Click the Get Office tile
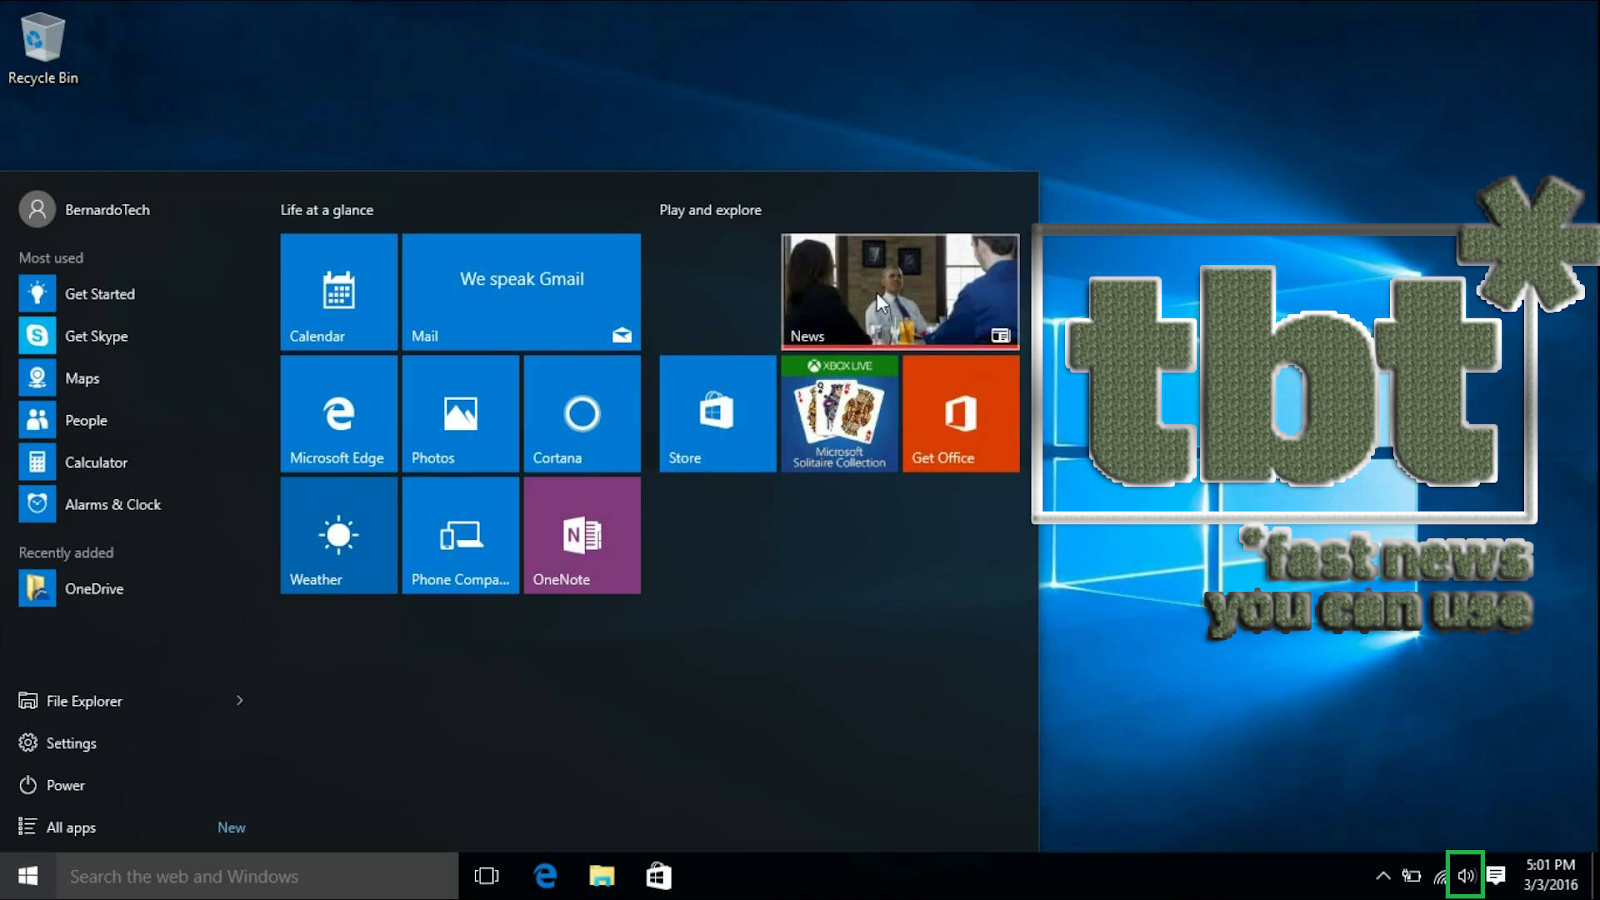 961,414
